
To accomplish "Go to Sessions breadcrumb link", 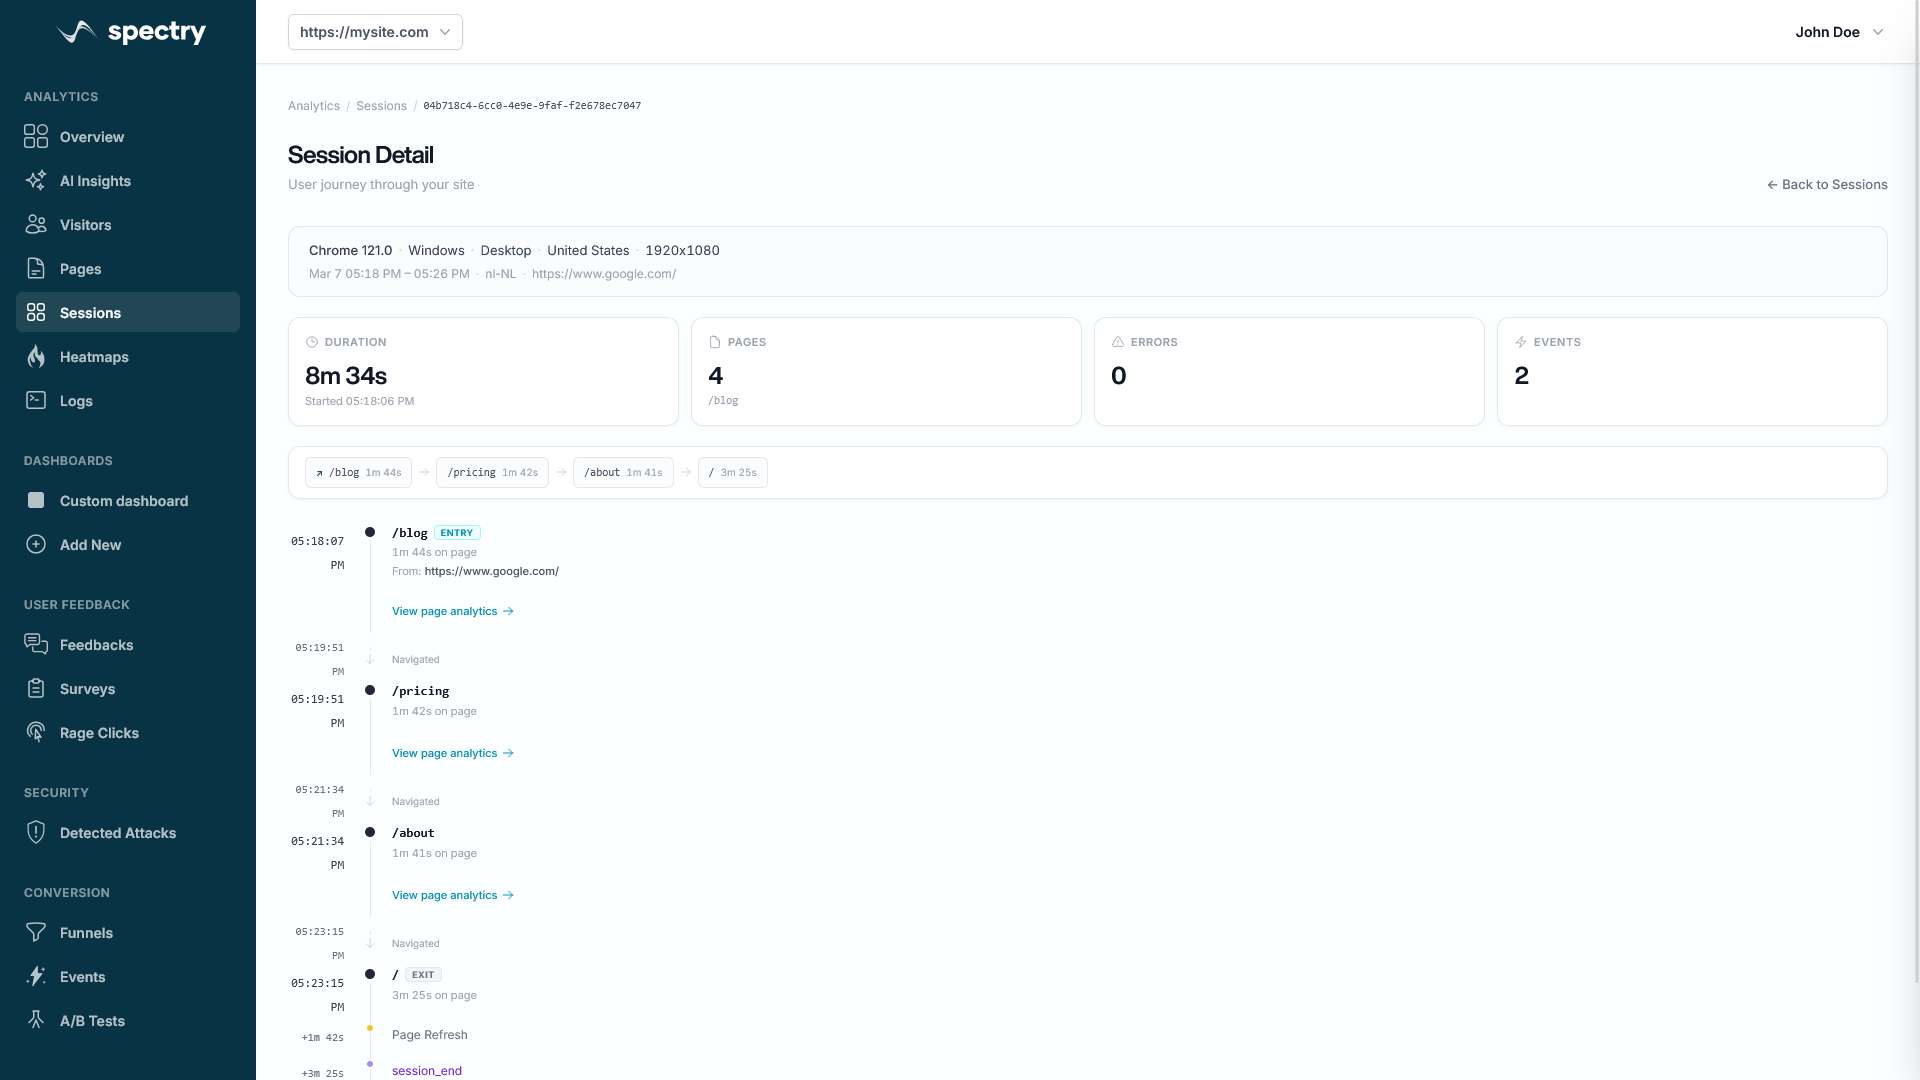I will 381,106.
